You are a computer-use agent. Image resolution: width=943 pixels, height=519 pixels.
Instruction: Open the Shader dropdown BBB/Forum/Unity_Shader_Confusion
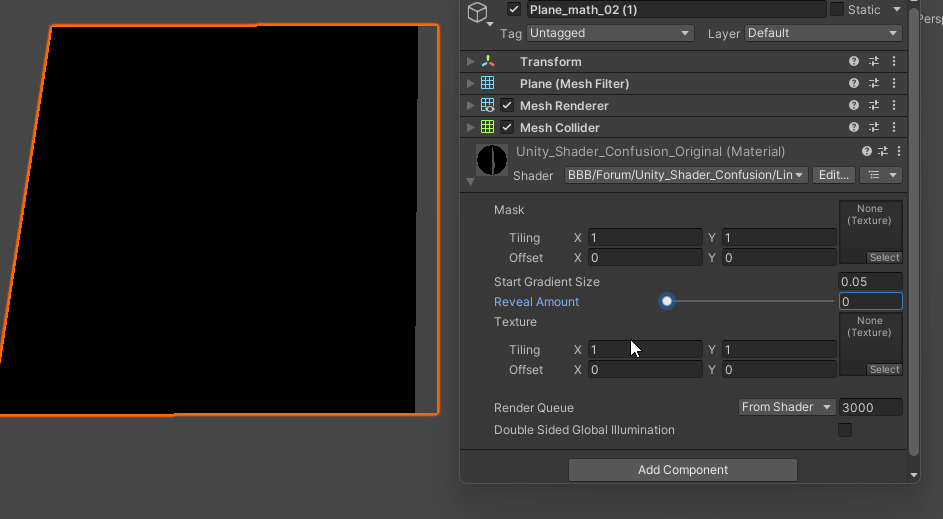(x=686, y=175)
